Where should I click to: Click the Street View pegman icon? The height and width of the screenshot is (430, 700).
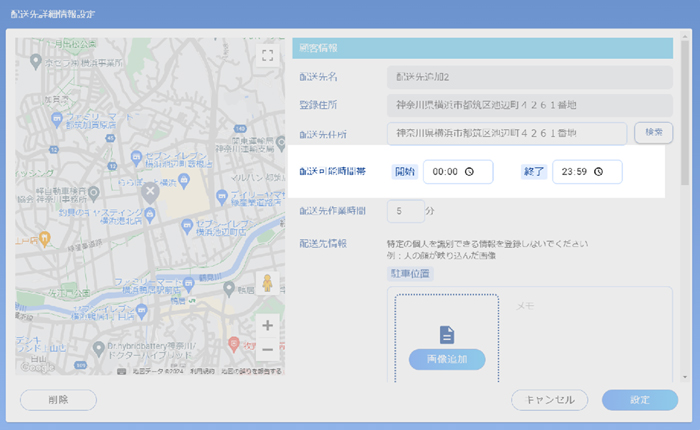[x=267, y=283]
